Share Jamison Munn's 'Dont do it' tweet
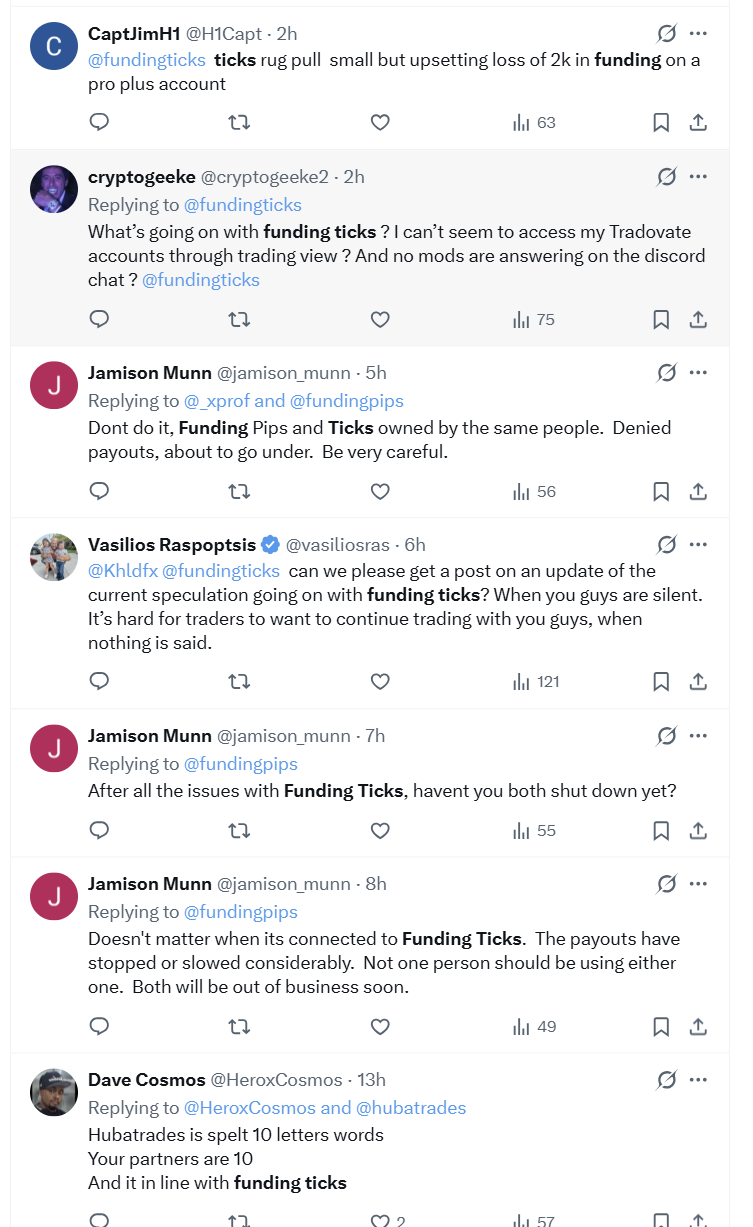This screenshot has width=753, height=1227. coord(699,491)
